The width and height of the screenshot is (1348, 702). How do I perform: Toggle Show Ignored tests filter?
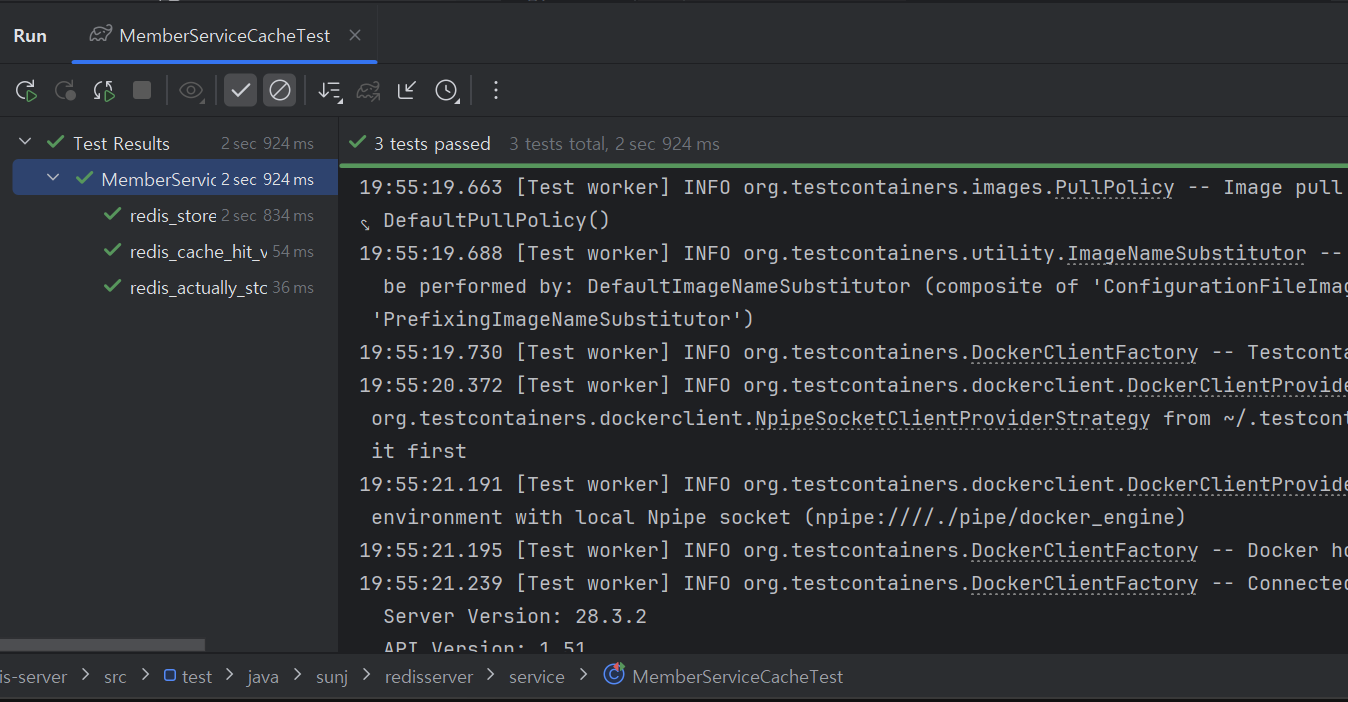280,91
